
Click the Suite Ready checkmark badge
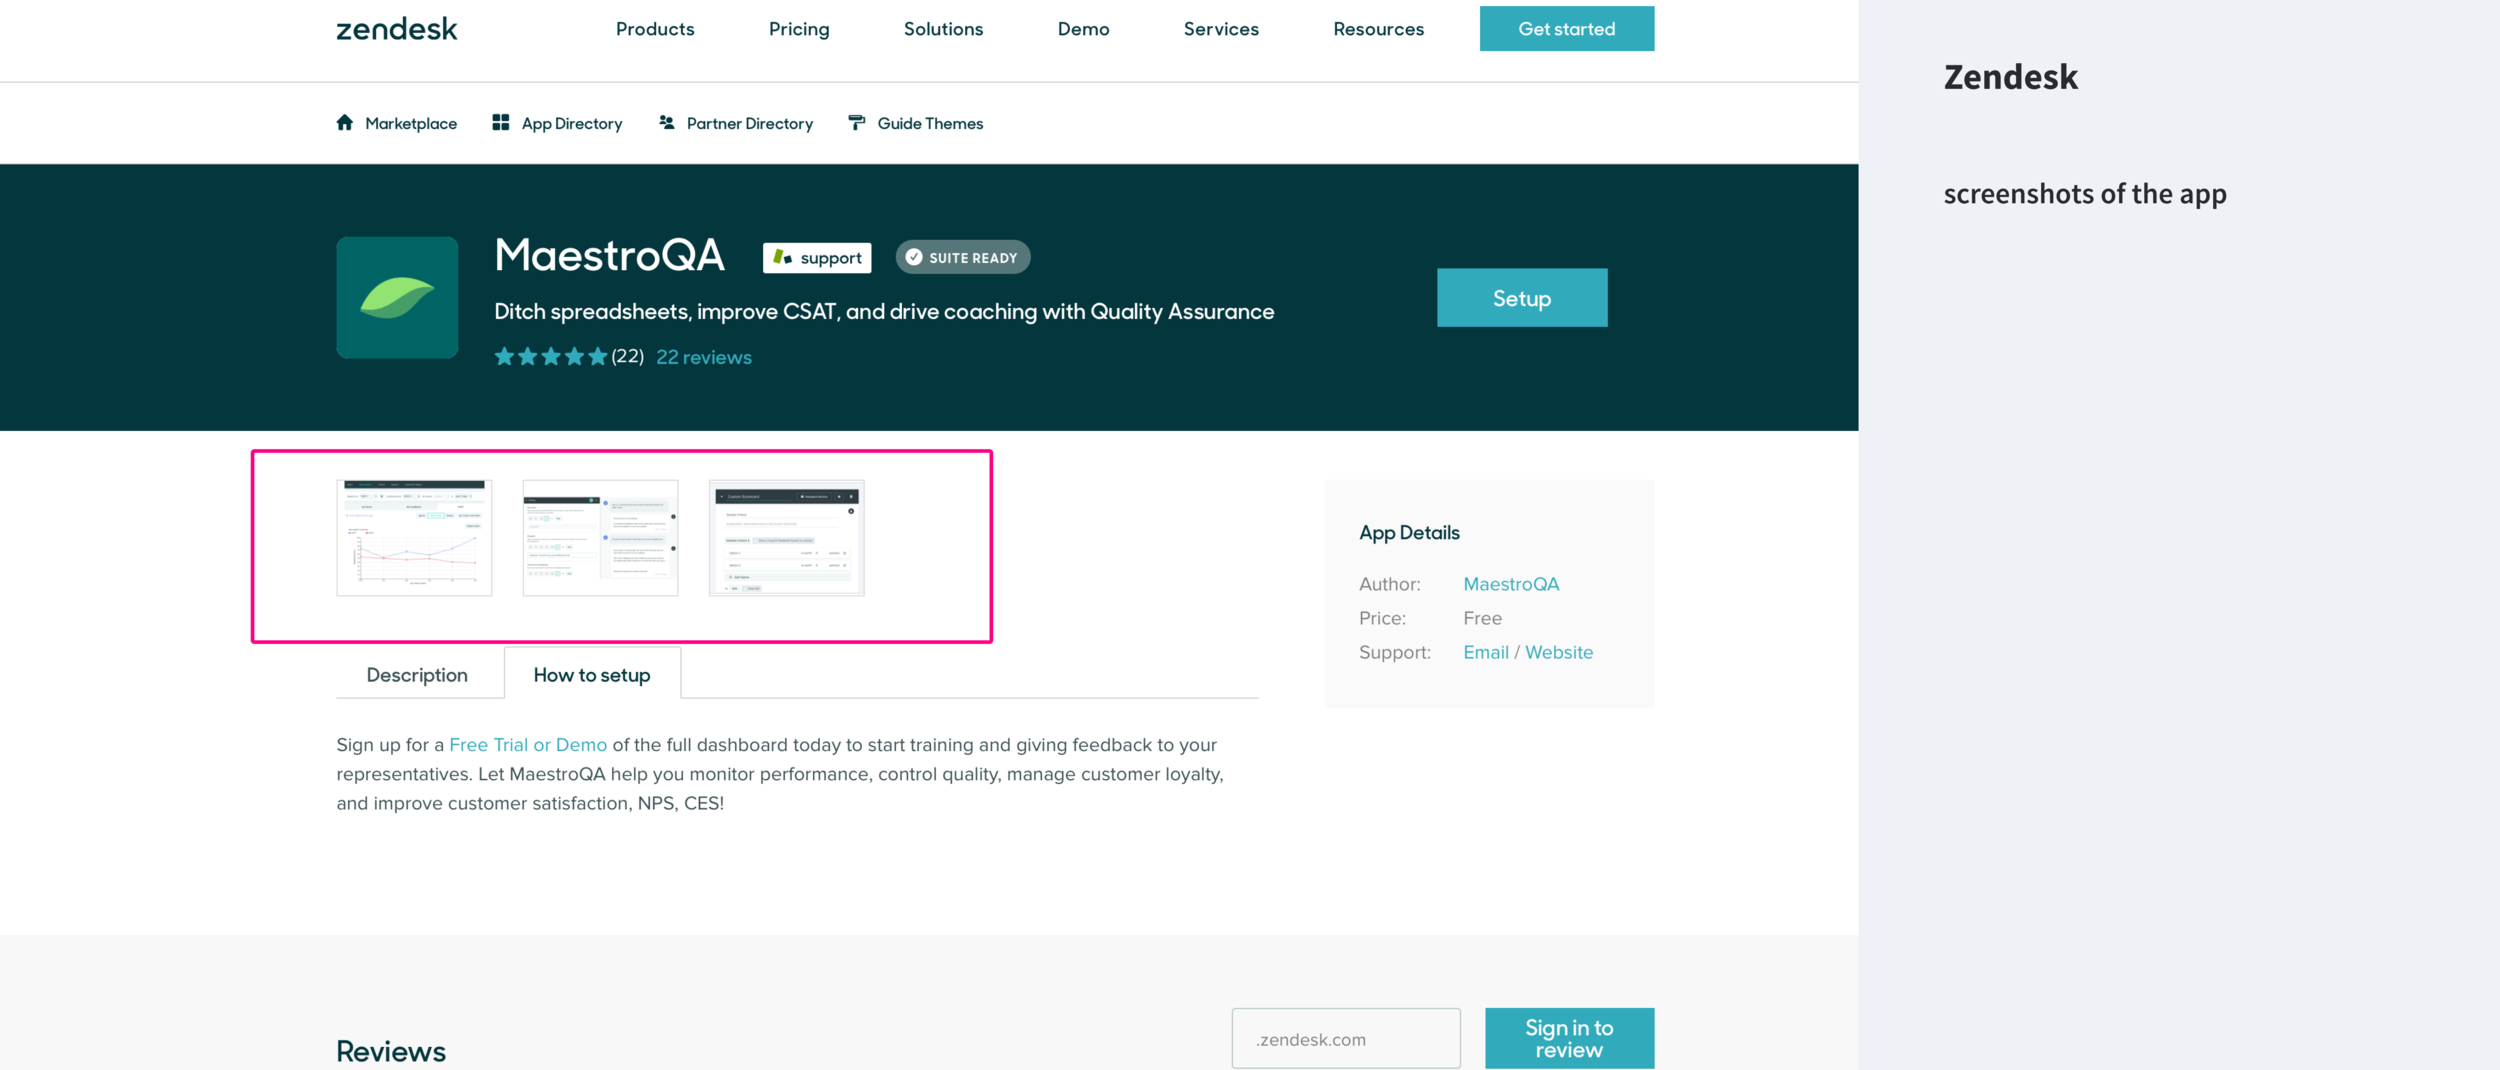pos(962,257)
